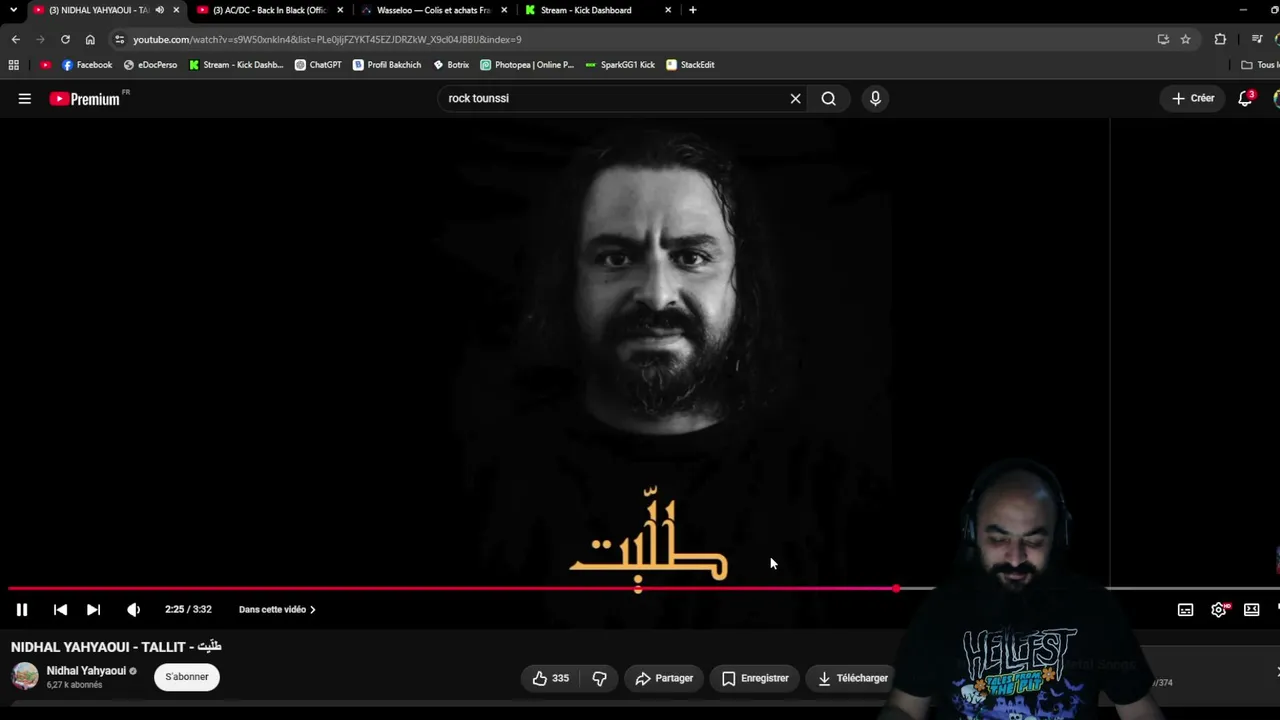Run the search with the magnifier button

coord(829,98)
